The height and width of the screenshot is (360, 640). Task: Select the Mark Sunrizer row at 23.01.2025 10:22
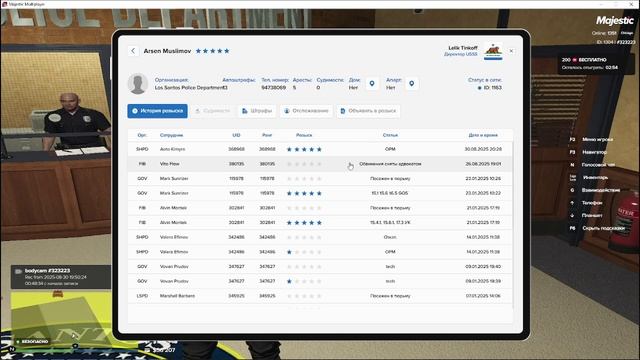point(320,193)
